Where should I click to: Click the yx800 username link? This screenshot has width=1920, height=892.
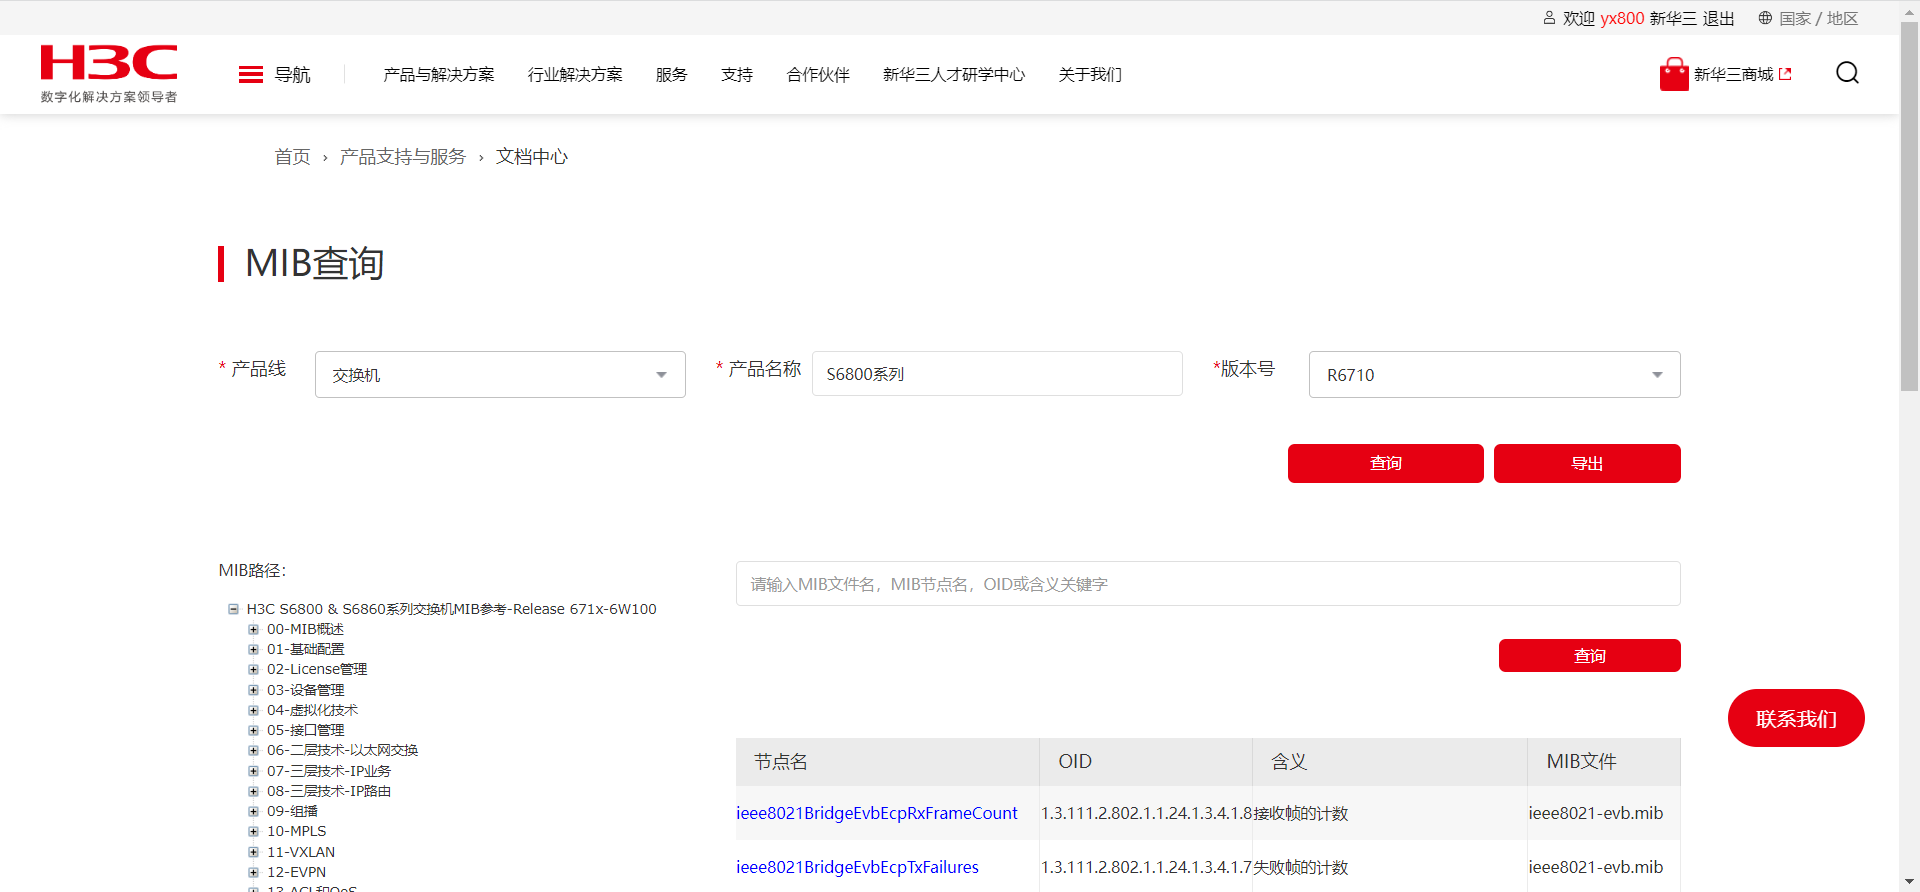[x=1622, y=19]
